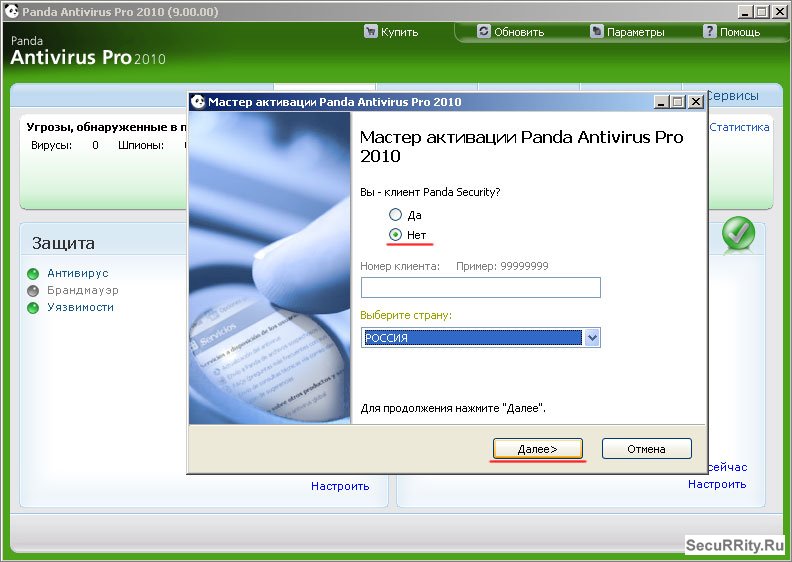Click the panda icon in activation wizard title bar
Image resolution: width=792 pixels, height=562 pixels.
click(198, 101)
